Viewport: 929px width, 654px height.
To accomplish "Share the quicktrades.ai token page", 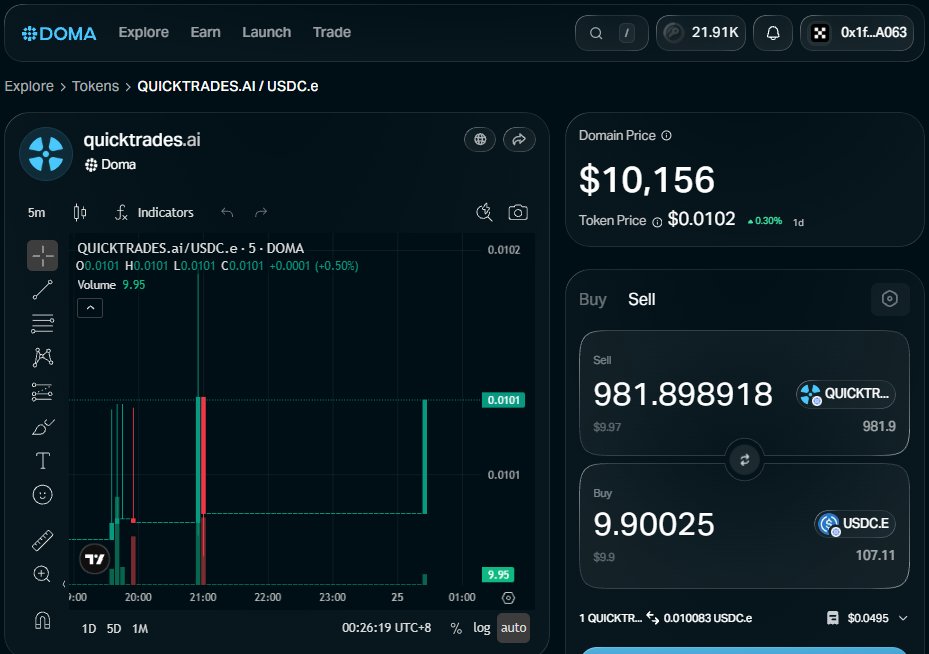I will click(519, 139).
